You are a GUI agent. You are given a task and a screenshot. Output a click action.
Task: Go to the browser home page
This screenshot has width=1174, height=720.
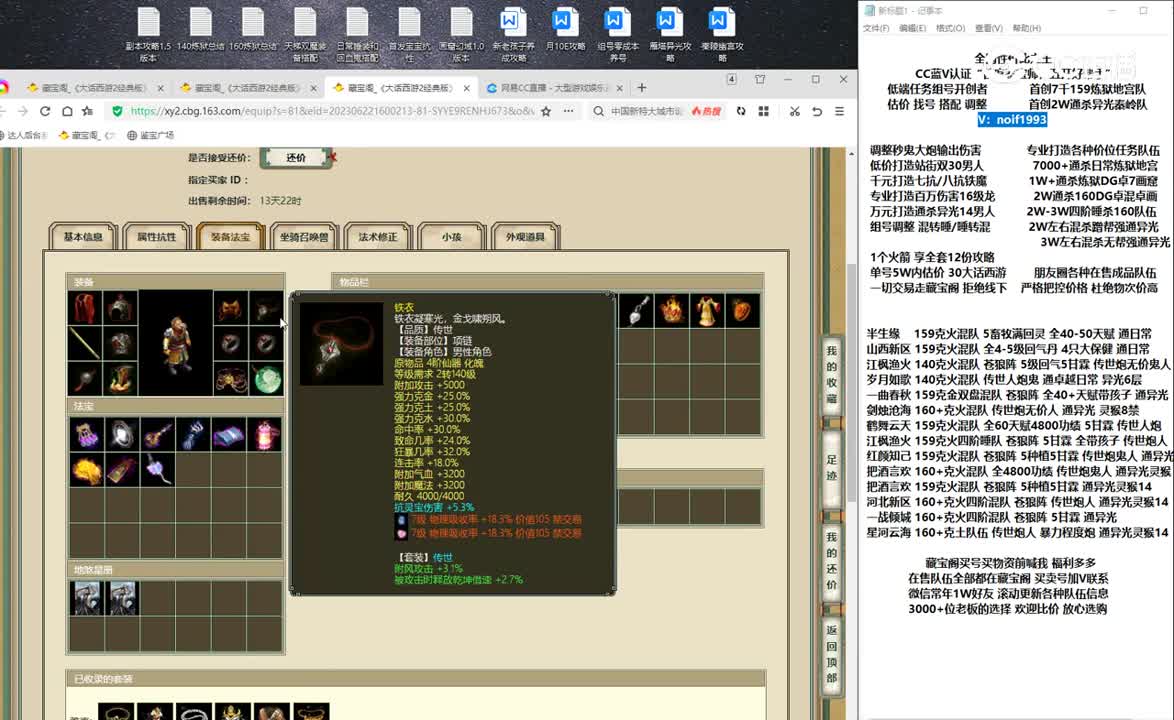coord(67,111)
